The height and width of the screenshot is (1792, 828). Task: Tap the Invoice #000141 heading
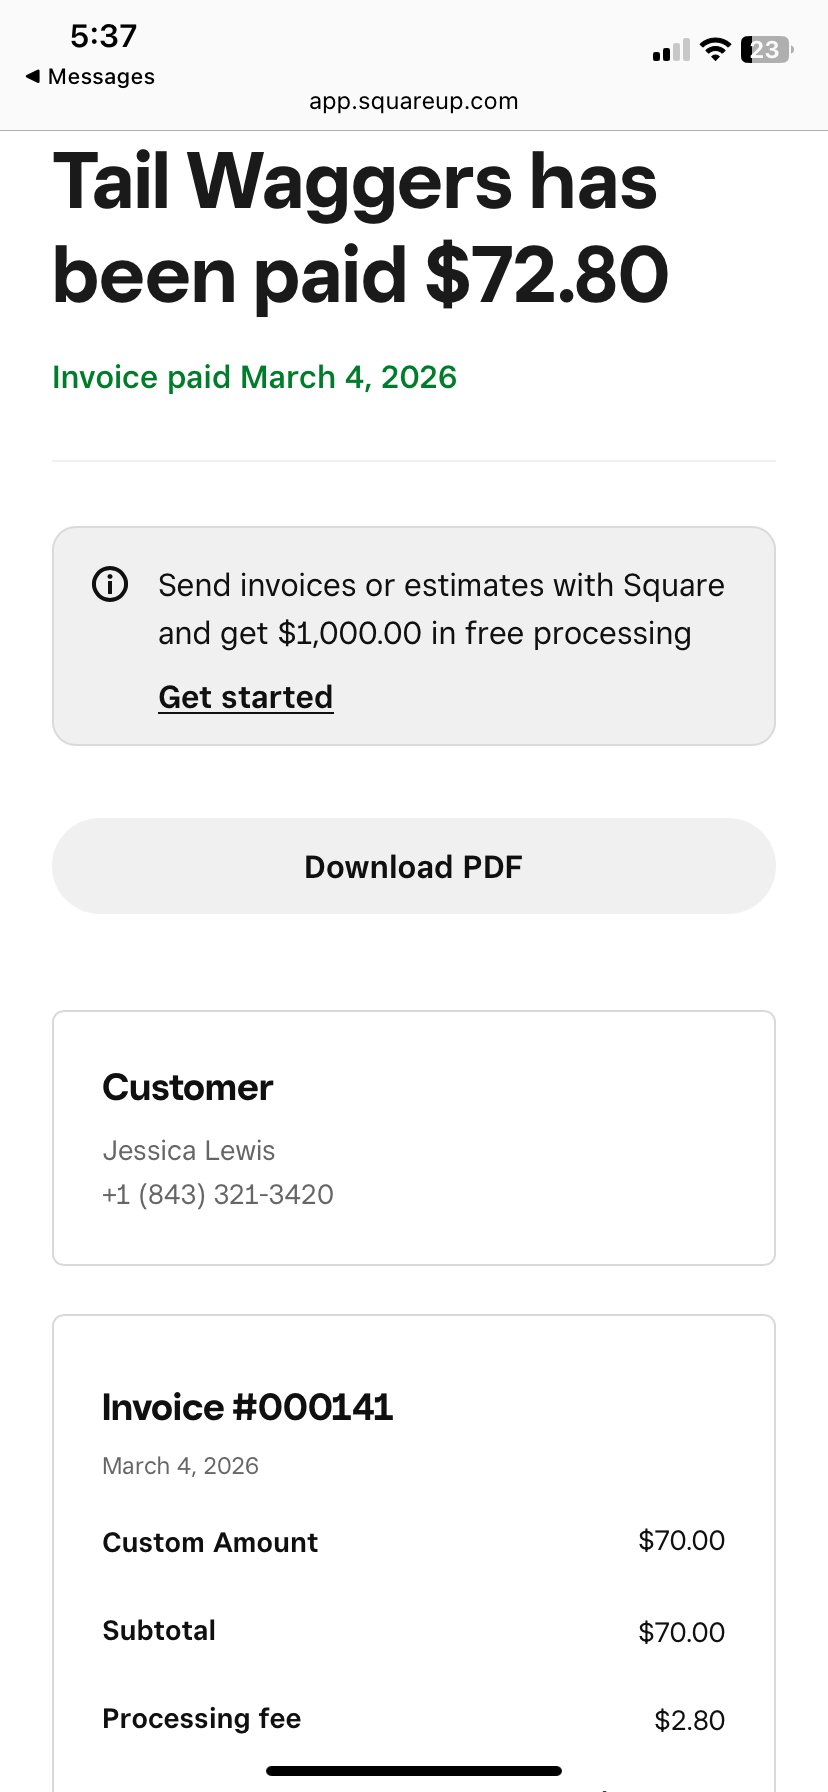pyautogui.click(x=248, y=1407)
